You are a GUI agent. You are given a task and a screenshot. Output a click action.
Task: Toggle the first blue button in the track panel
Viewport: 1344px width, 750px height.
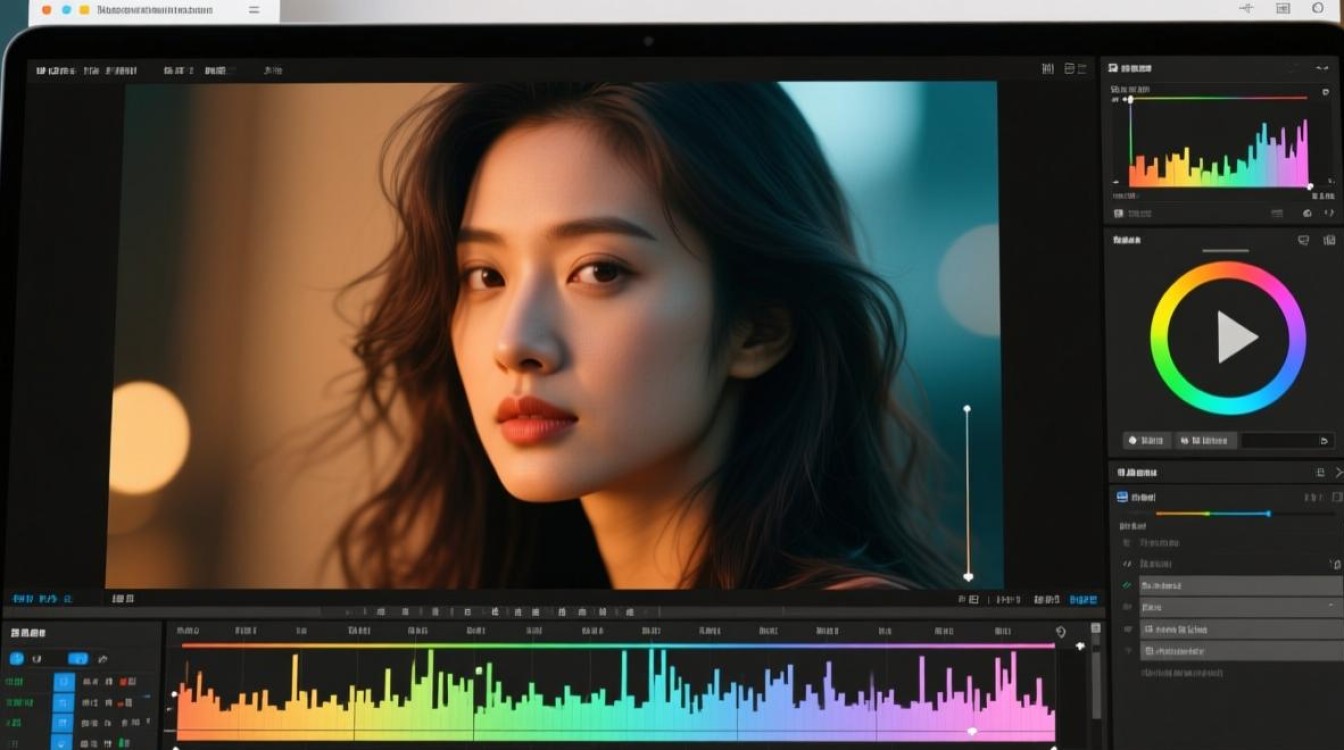(x=16, y=658)
